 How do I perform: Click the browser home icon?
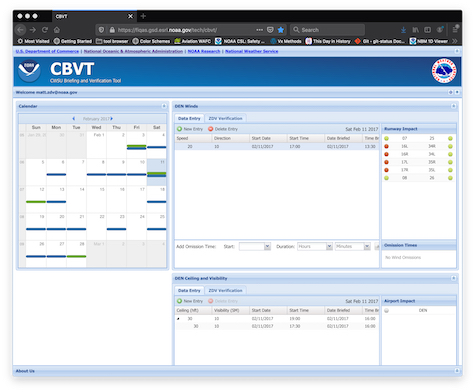point(57,30)
